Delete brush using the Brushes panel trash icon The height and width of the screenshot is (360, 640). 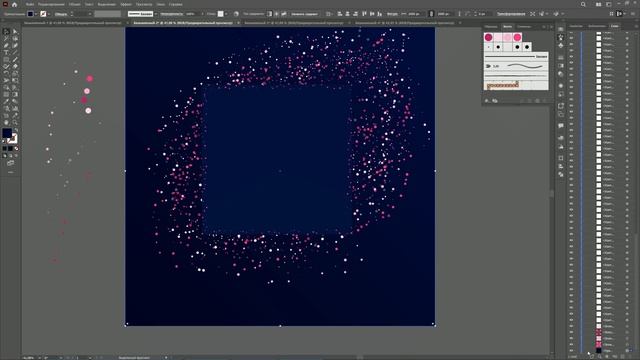pyautogui.click(x=545, y=100)
